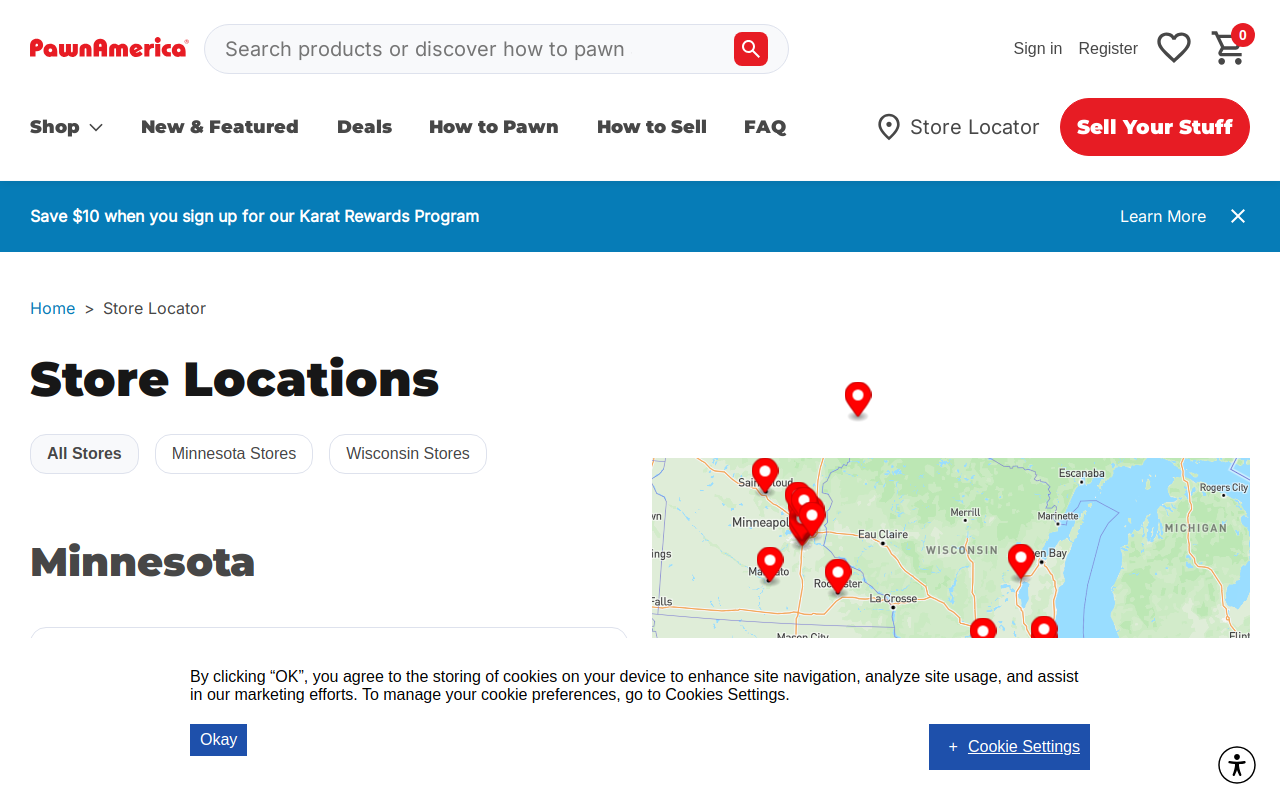Filter by All Stores
The height and width of the screenshot is (800, 1280).
(x=84, y=454)
